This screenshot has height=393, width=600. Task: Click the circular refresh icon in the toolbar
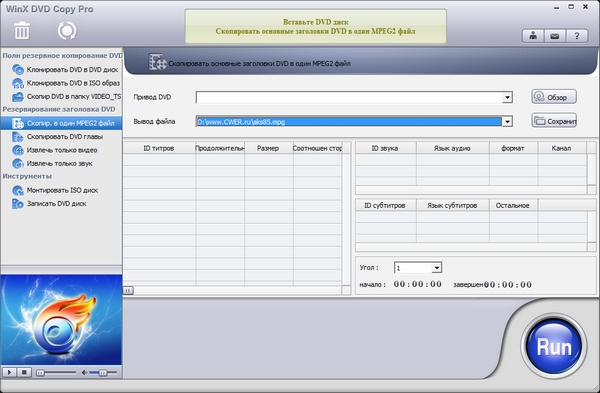(67, 31)
